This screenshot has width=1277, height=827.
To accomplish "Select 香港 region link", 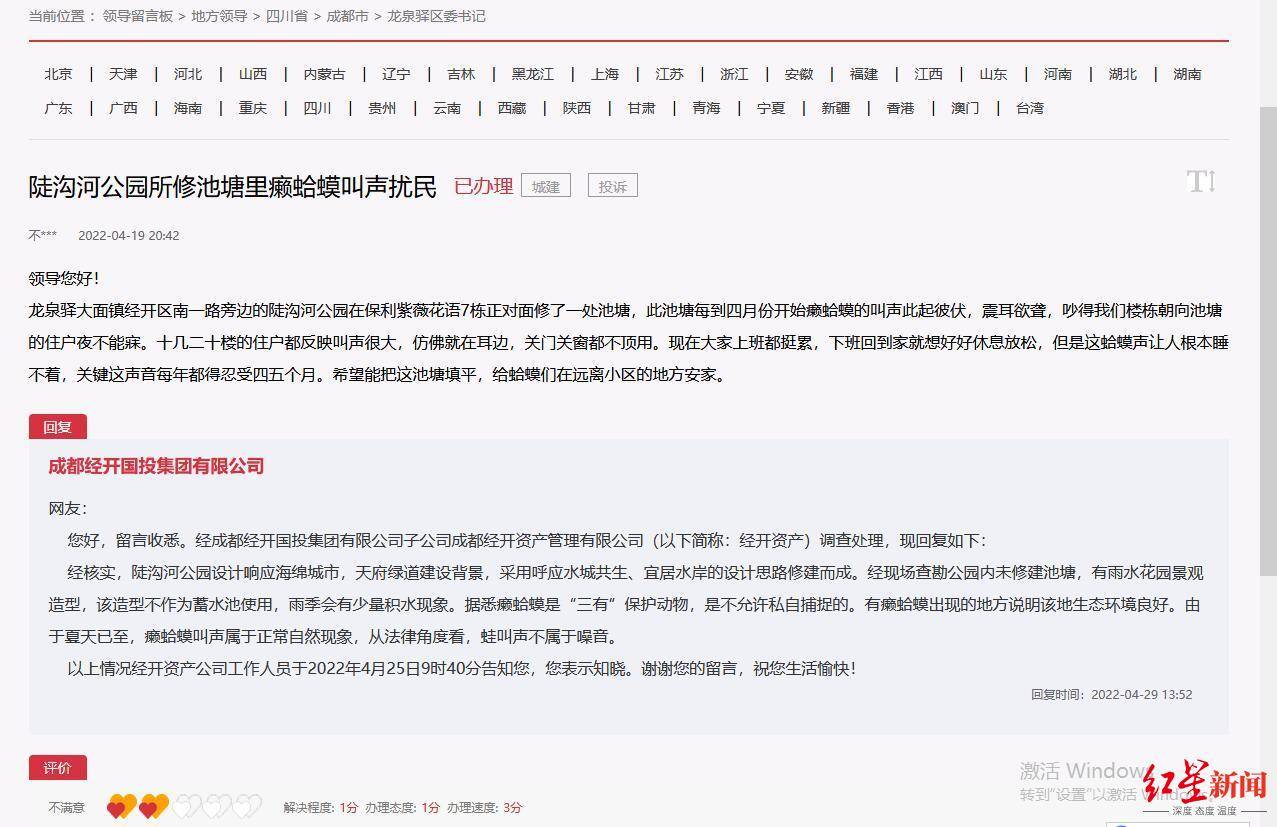I will click(901, 108).
